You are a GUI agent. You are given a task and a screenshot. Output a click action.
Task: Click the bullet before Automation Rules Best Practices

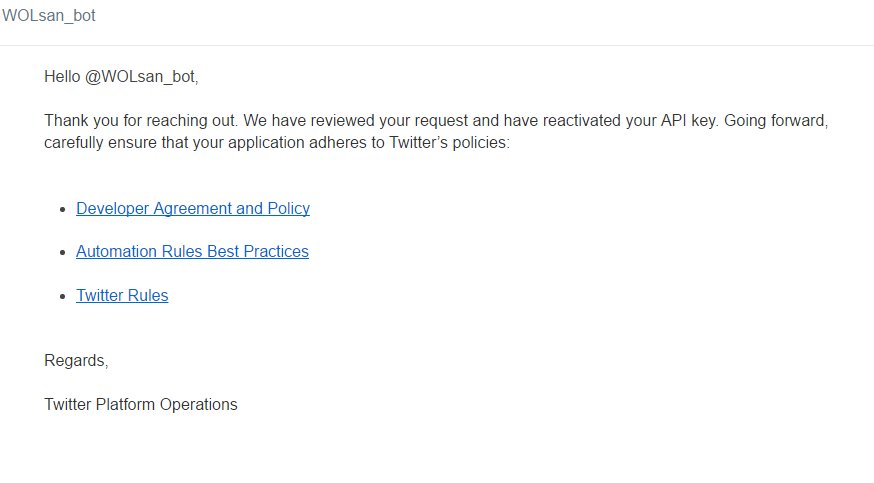pyautogui.click(x=63, y=252)
